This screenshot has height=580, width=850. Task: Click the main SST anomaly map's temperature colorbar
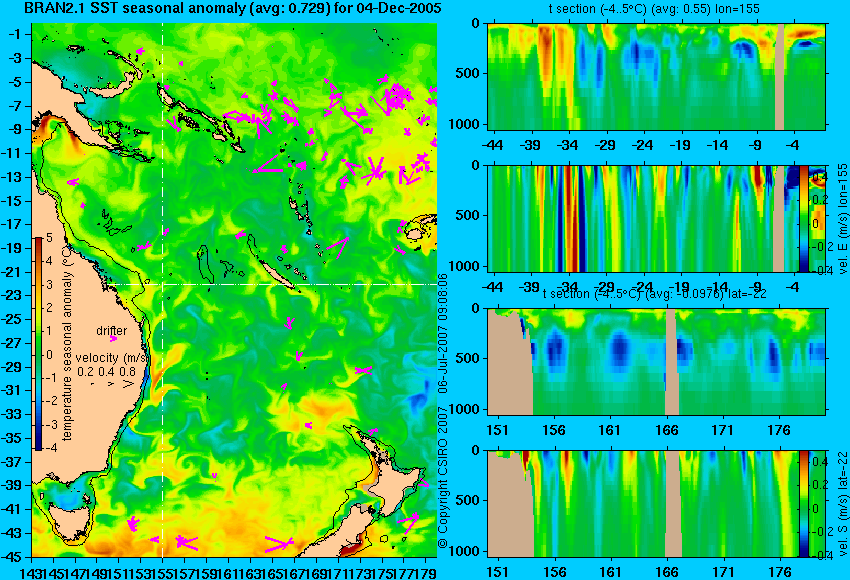(x=38, y=344)
